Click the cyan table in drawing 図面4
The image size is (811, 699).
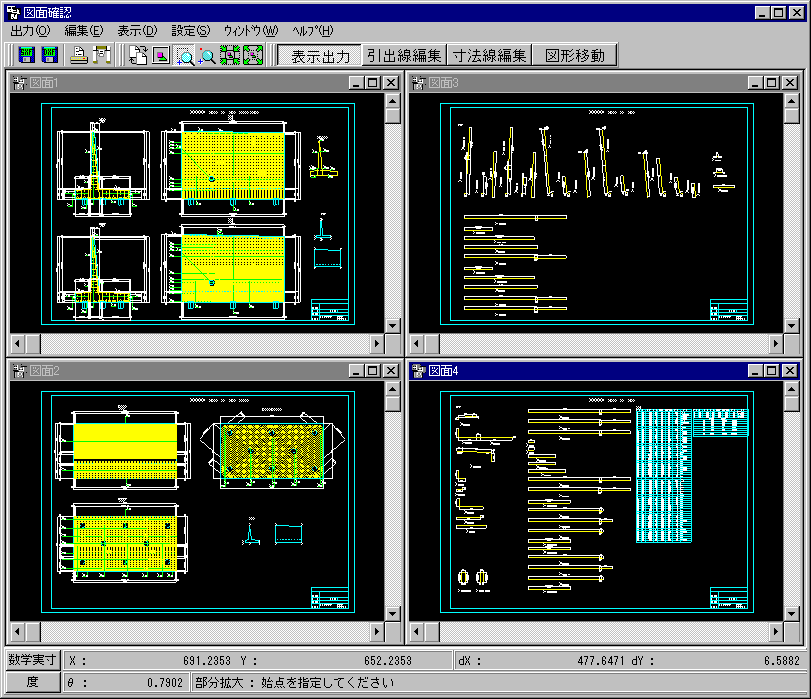[x=664, y=475]
